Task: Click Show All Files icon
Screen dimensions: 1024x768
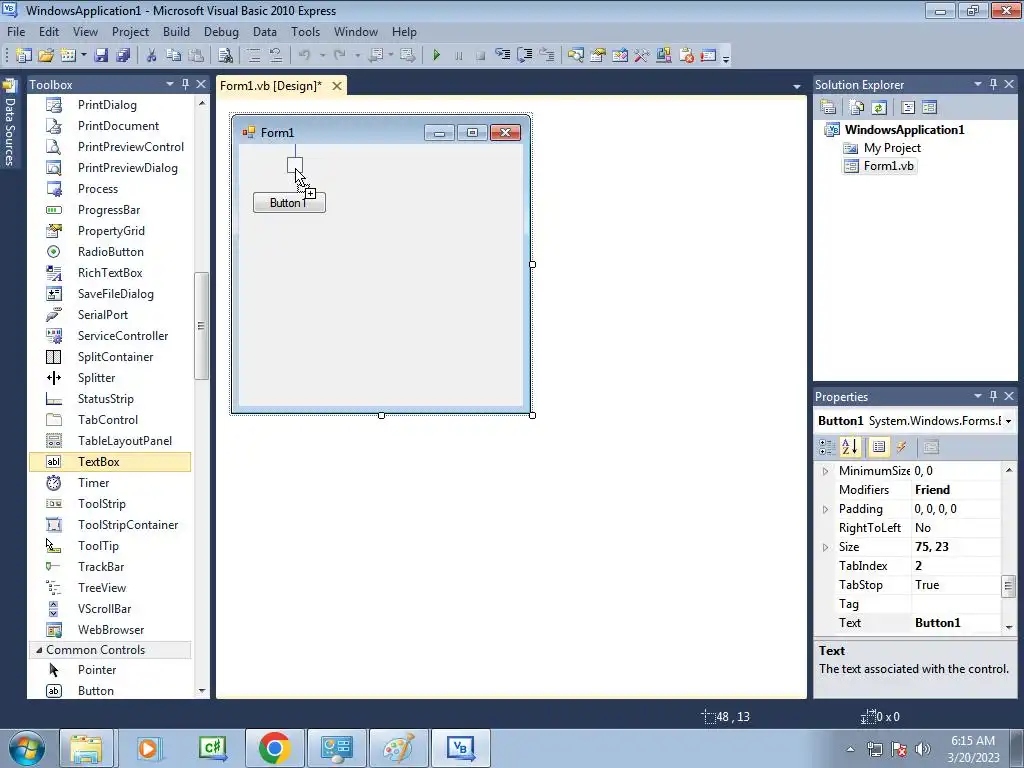Action: click(857, 107)
